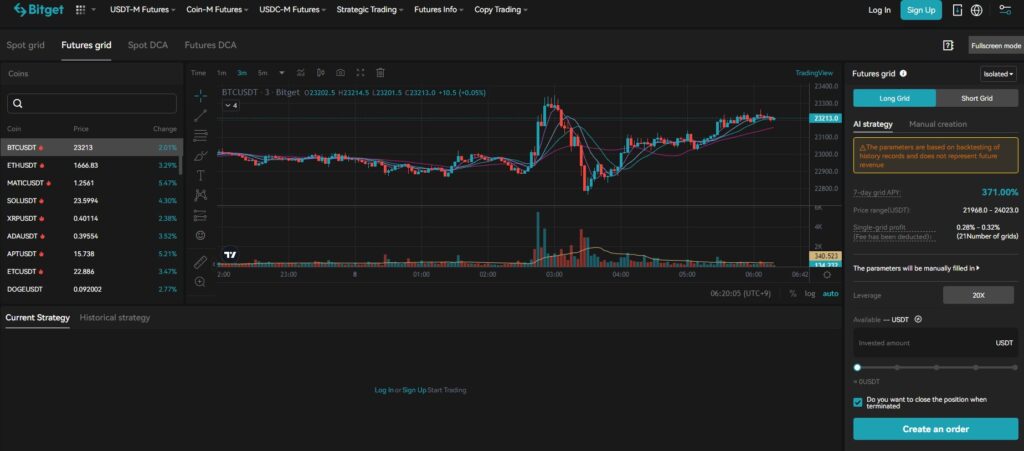Open the 20X leverage selector
The height and width of the screenshot is (451, 1024).
[x=978, y=295]
